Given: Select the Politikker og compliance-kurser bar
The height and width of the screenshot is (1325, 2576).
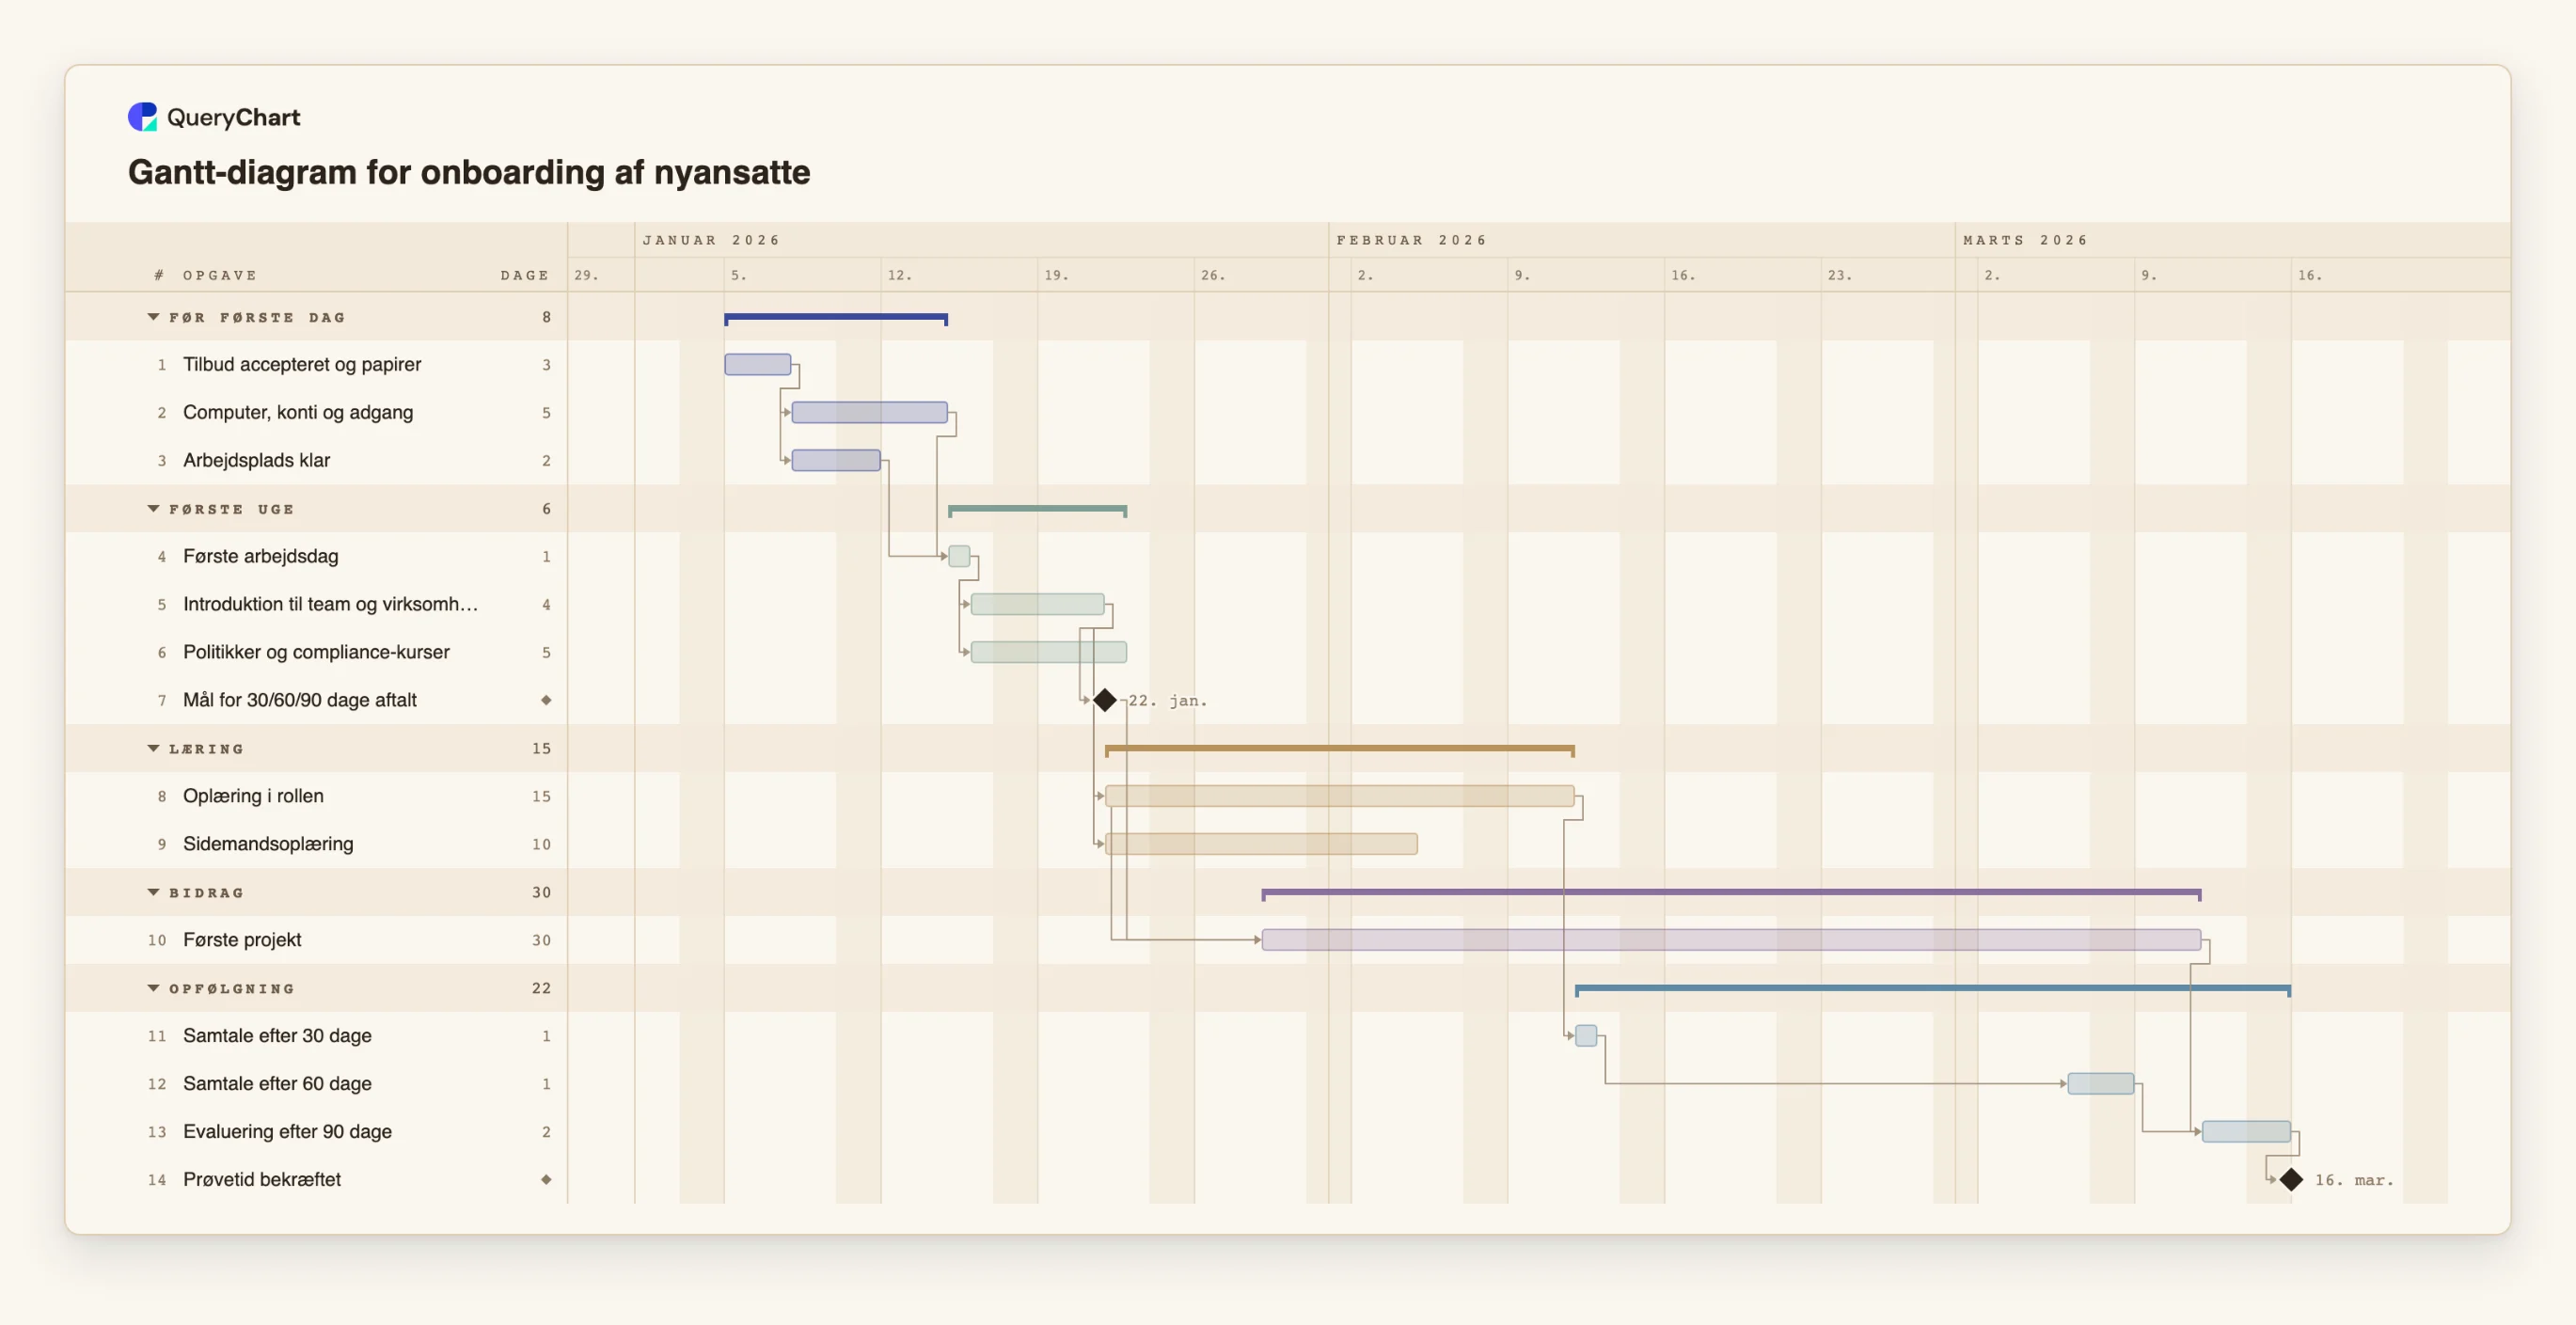Looking at the screenshot, I should (x=1049, y=652).
